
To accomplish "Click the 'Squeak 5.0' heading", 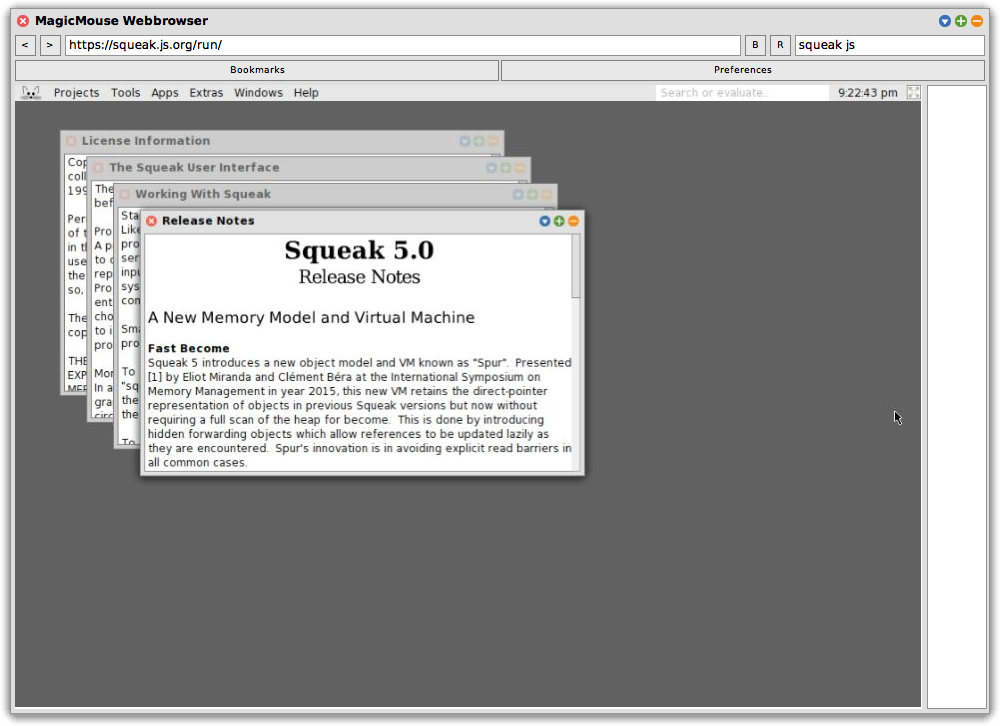I will point(359,250).
